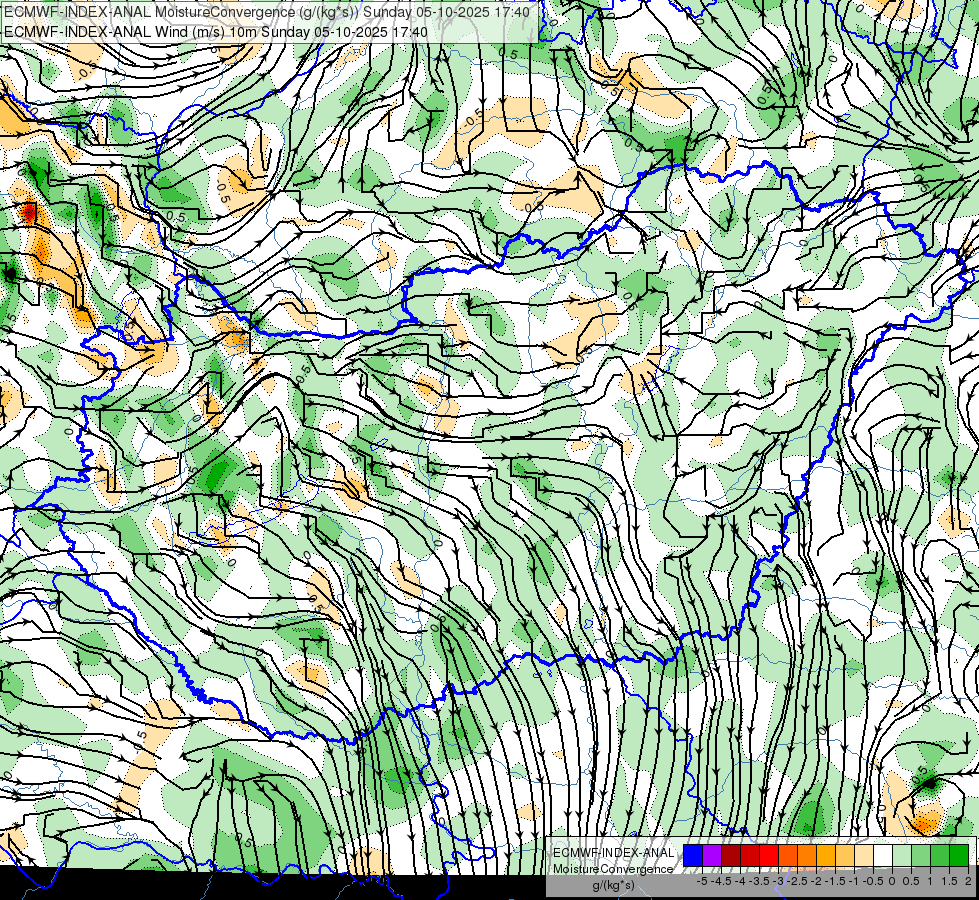
Task: Click the '-3.5' tick on the legend
Action: click(x=759, y=881)
